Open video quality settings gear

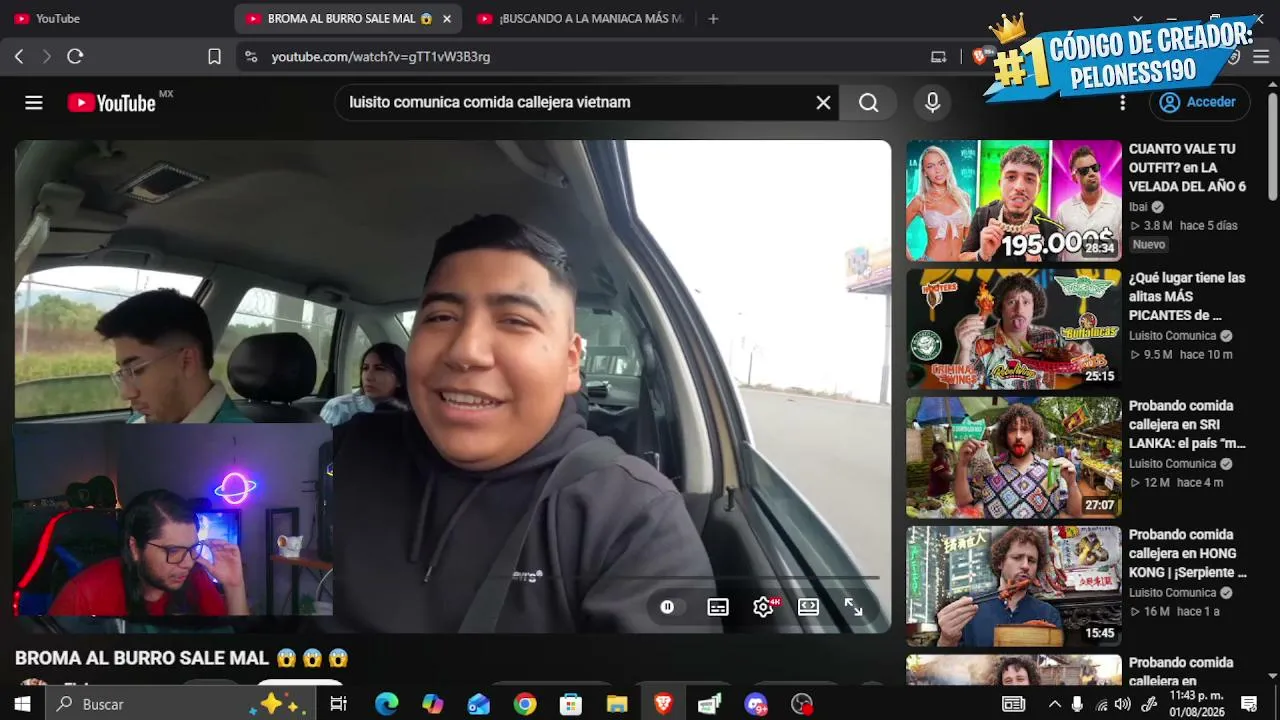click(765, 607)
